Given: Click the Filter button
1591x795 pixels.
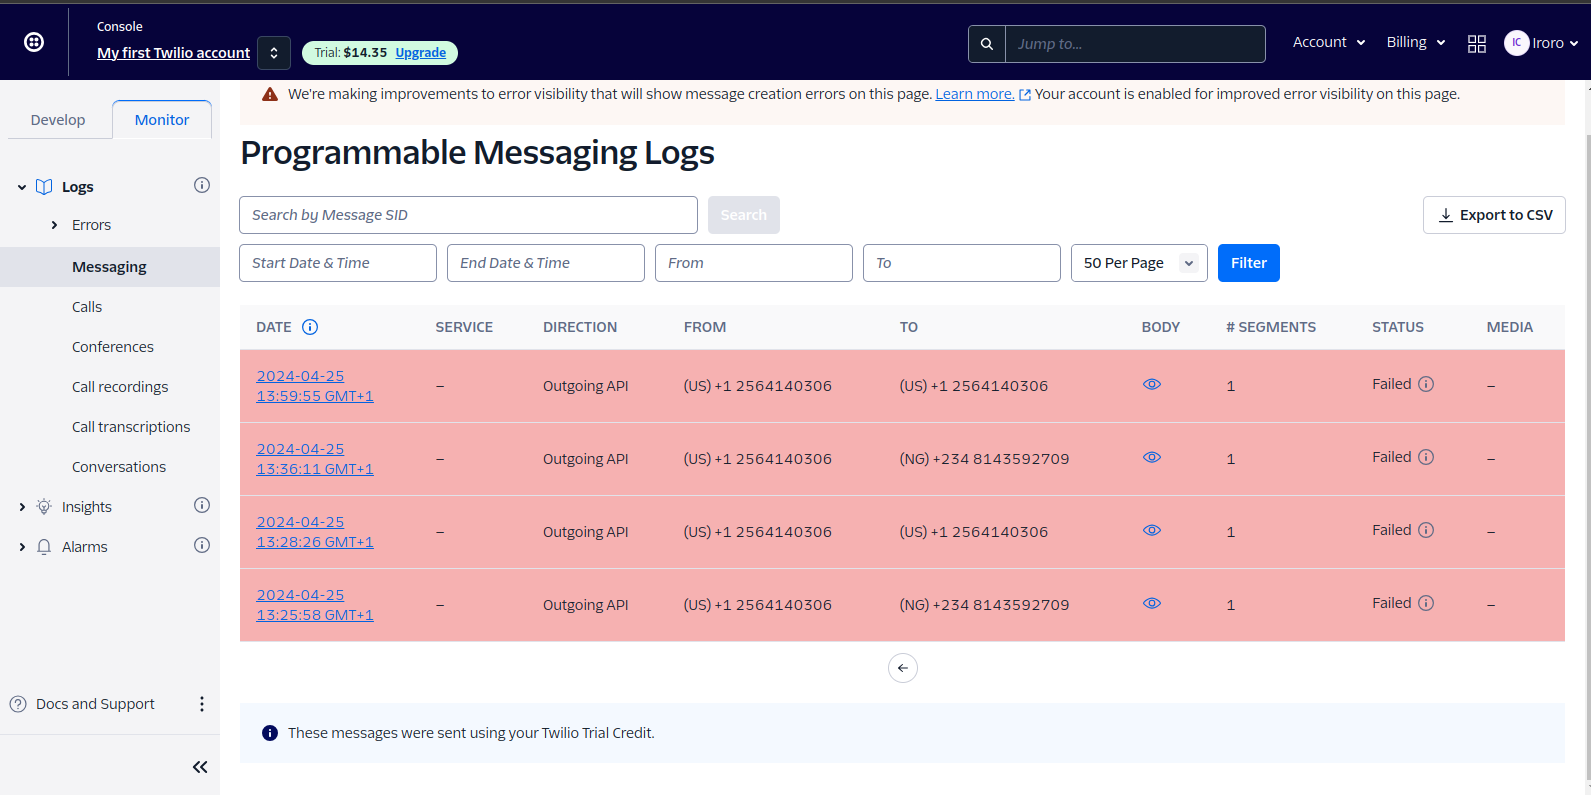Looking at the screenshot, I should [x=1249, y=263].
